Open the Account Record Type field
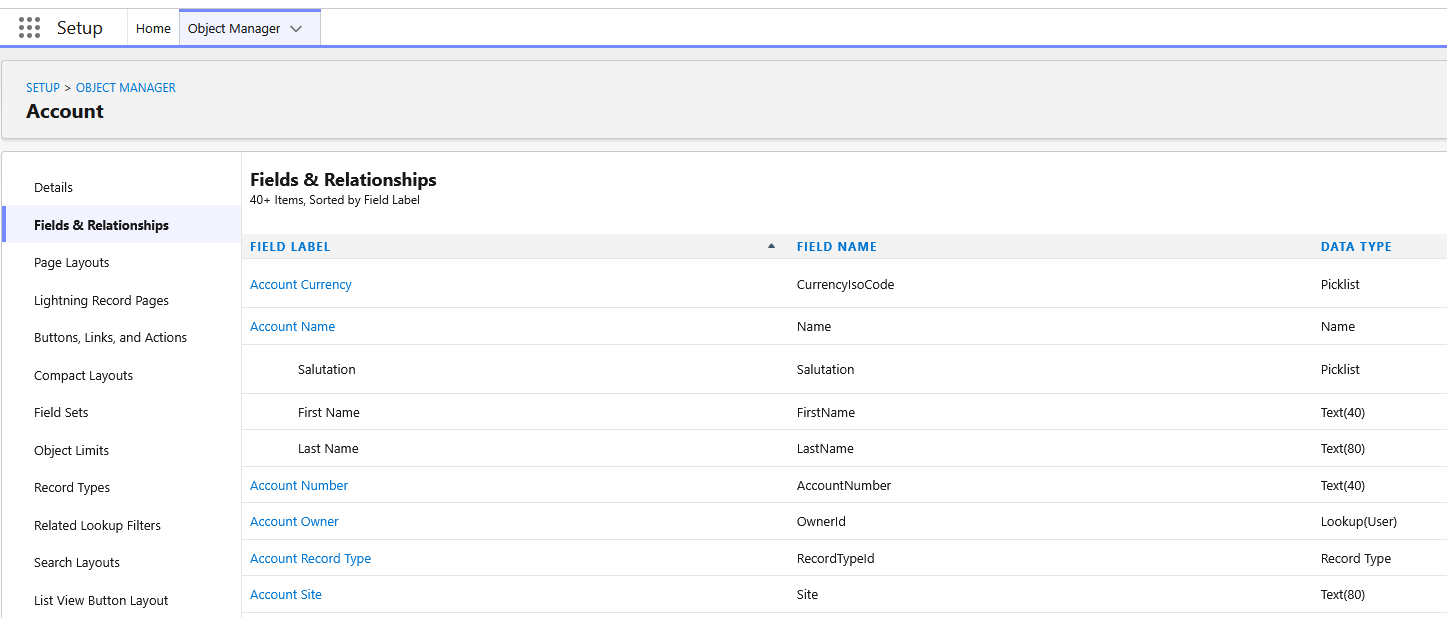 coord(310,559)
